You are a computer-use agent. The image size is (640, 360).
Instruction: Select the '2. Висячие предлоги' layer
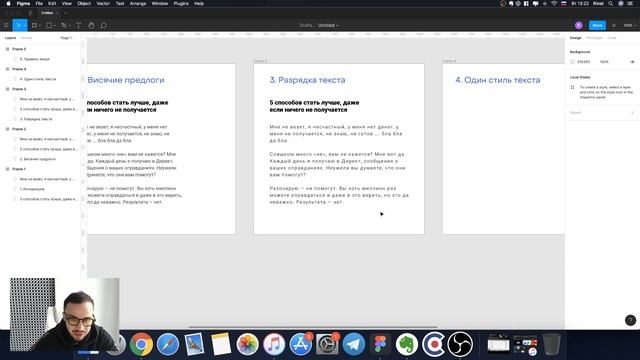point(38,159)
